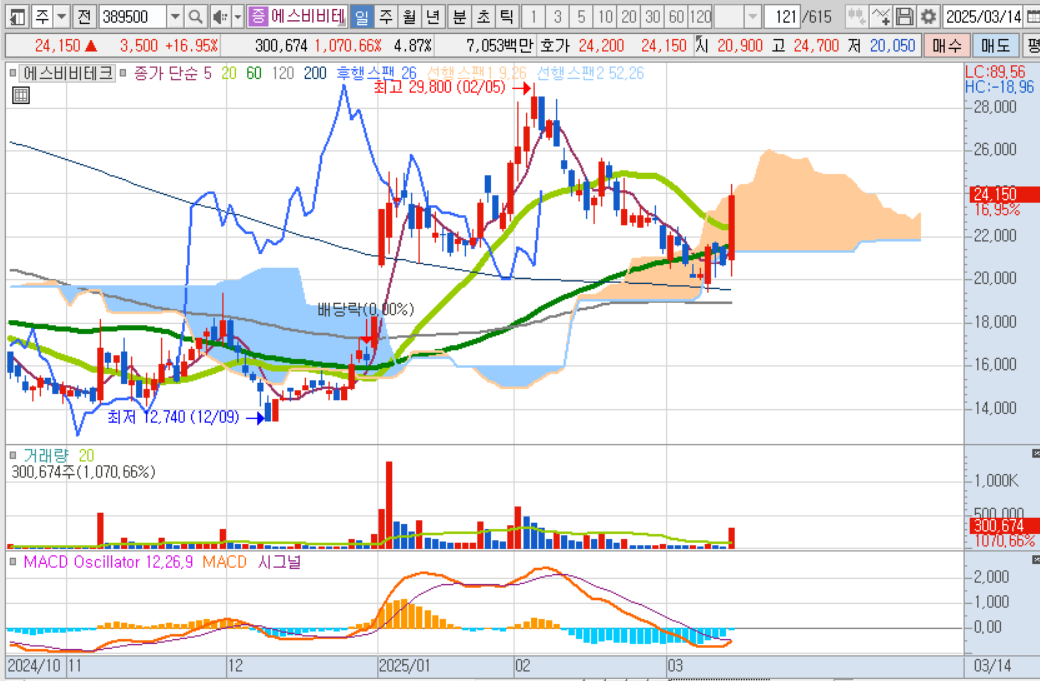Click the 배당락(0.00%) chart annotation

365,309
